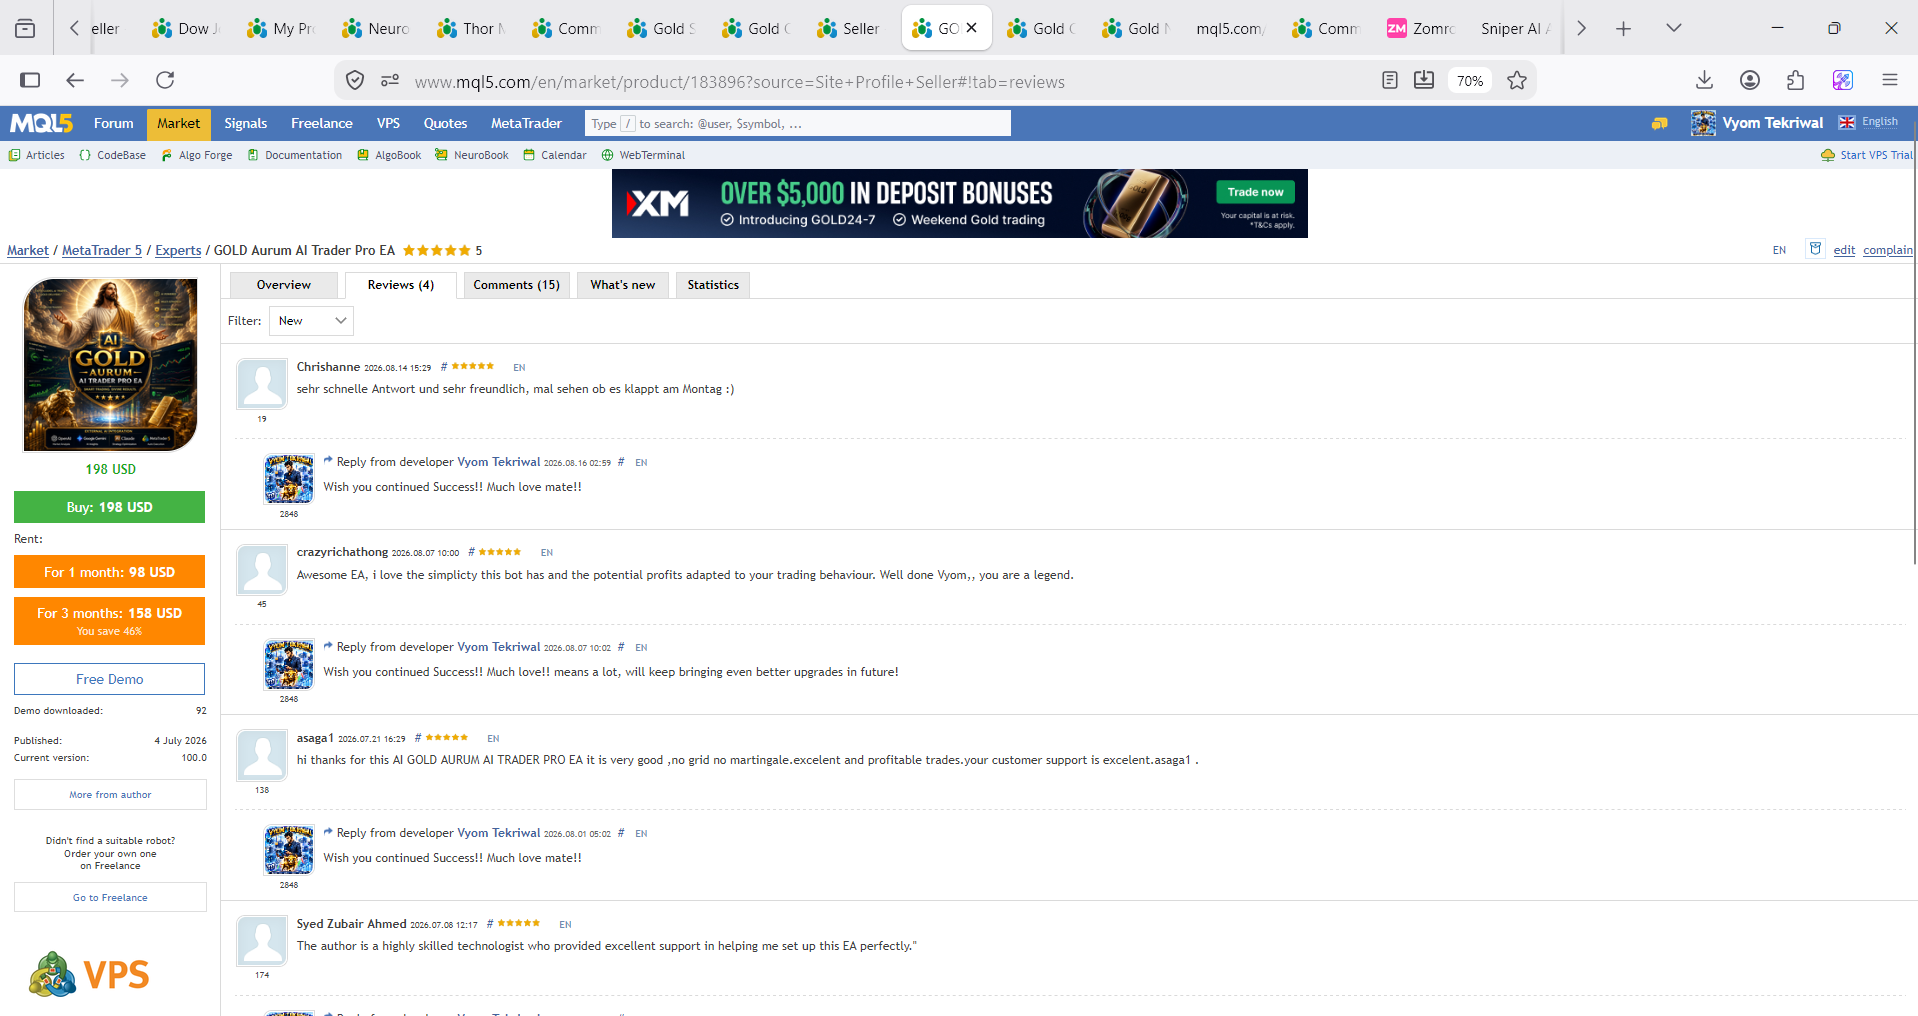Screen dimensions: 1918x1016
Task: Open Syed Zubair Ahmed's profile avatar
Action: [262, 941]
